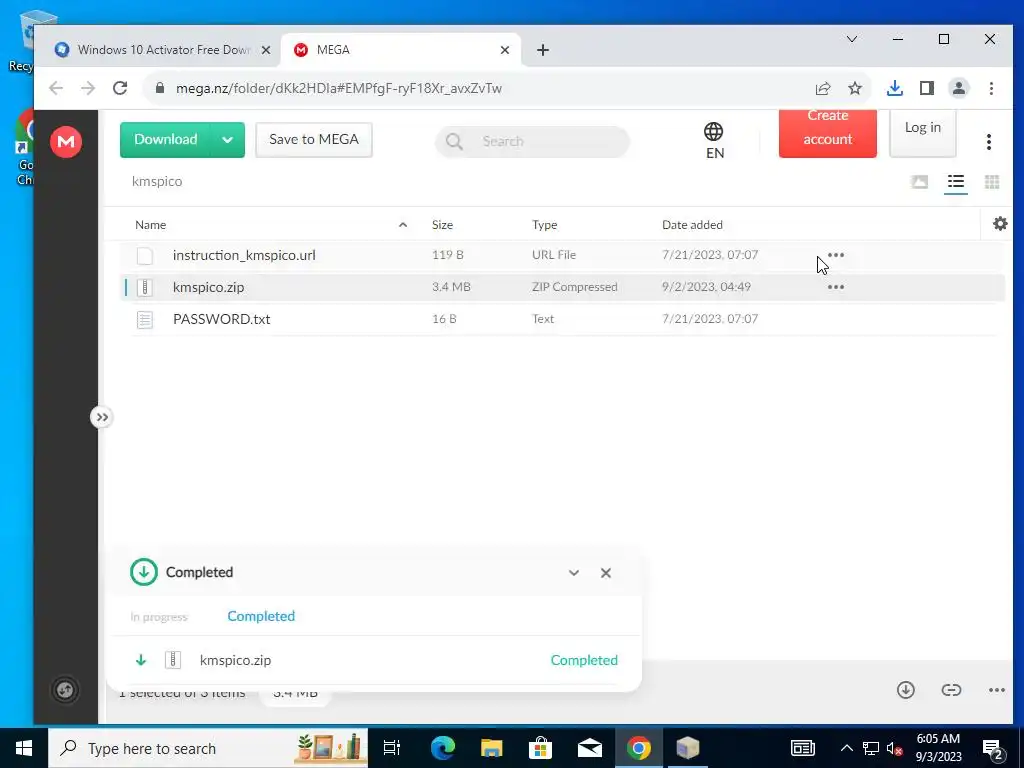1024x768 pixels.
Task: Sort files by Date added column
Action: pos(692,225)
